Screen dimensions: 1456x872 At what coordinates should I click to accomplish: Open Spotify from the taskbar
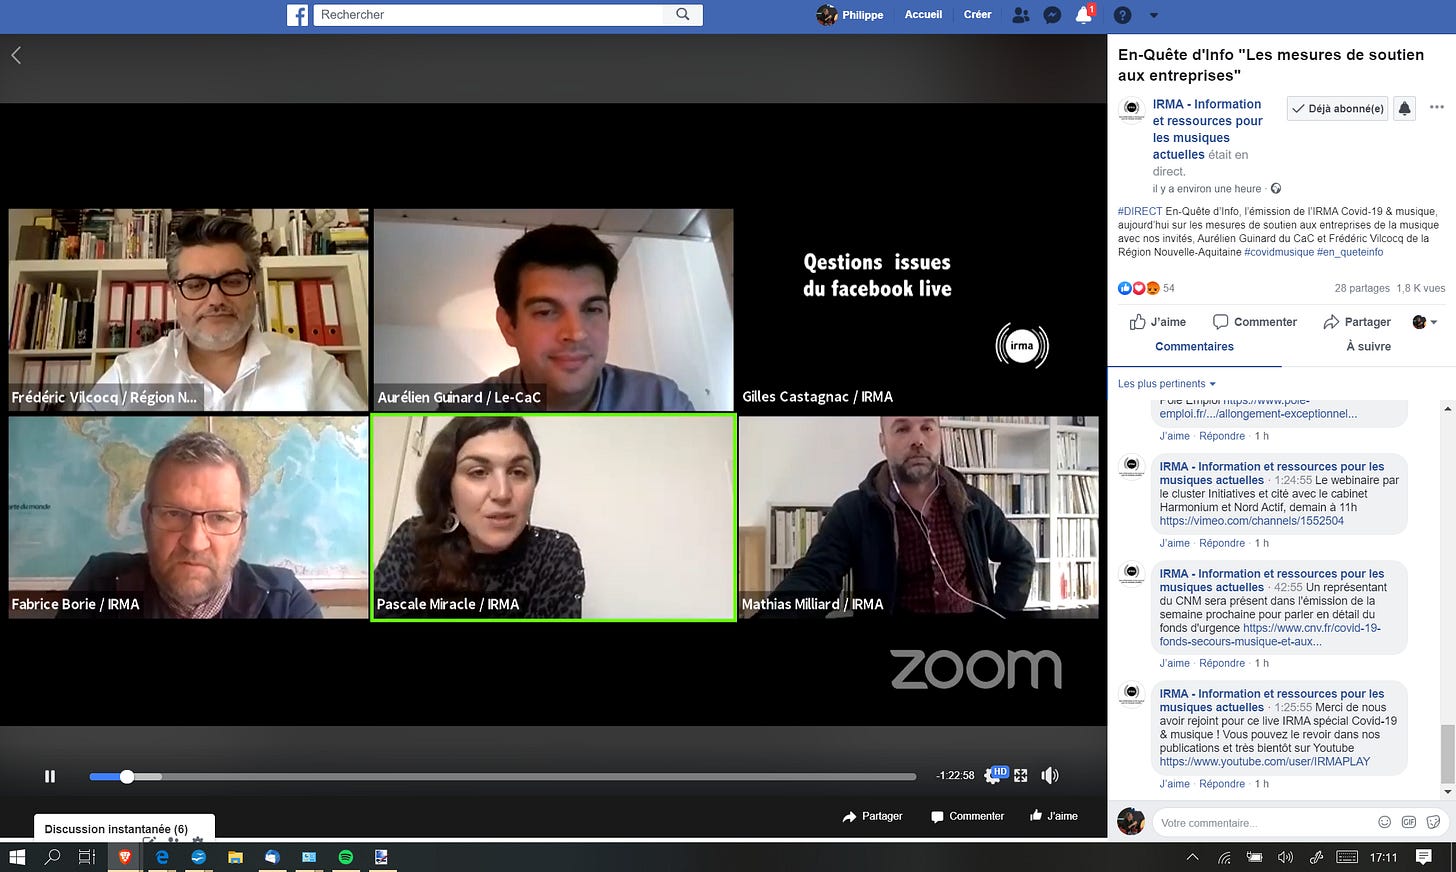point(345,857)
